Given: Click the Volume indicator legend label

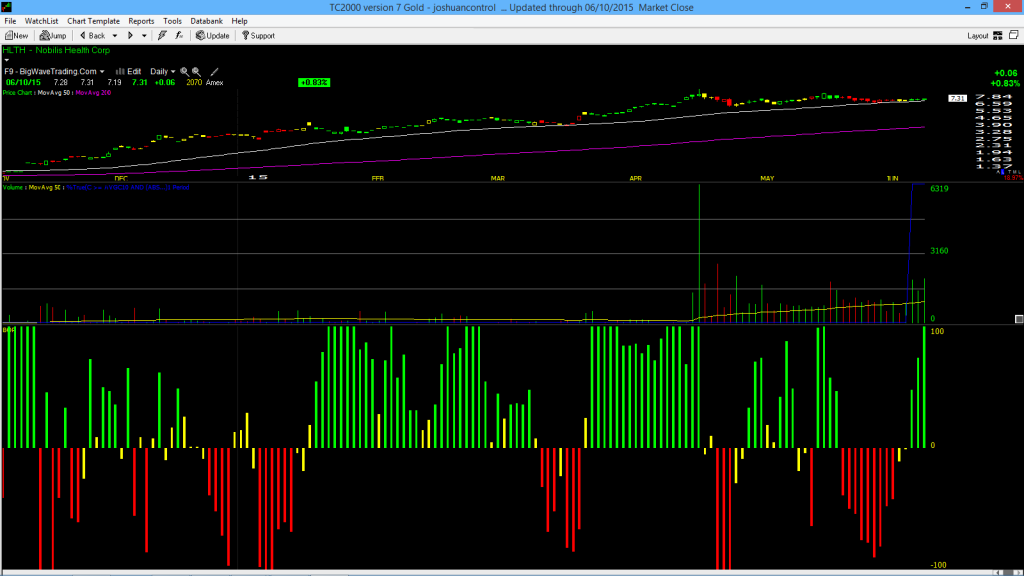Looking at the screenshot, I should tap(13, 187).
